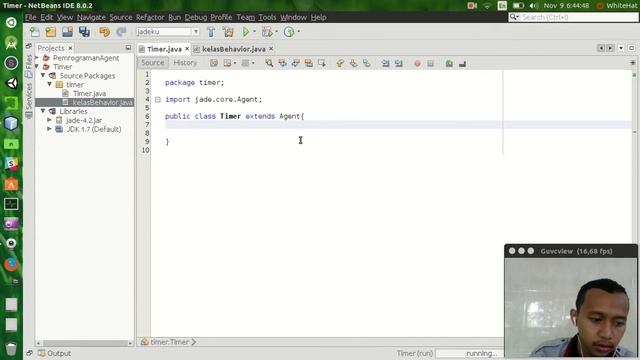640x360 pixels.
Task: Open the Debug Project dropdown arrow
Action: click(276, 32)
